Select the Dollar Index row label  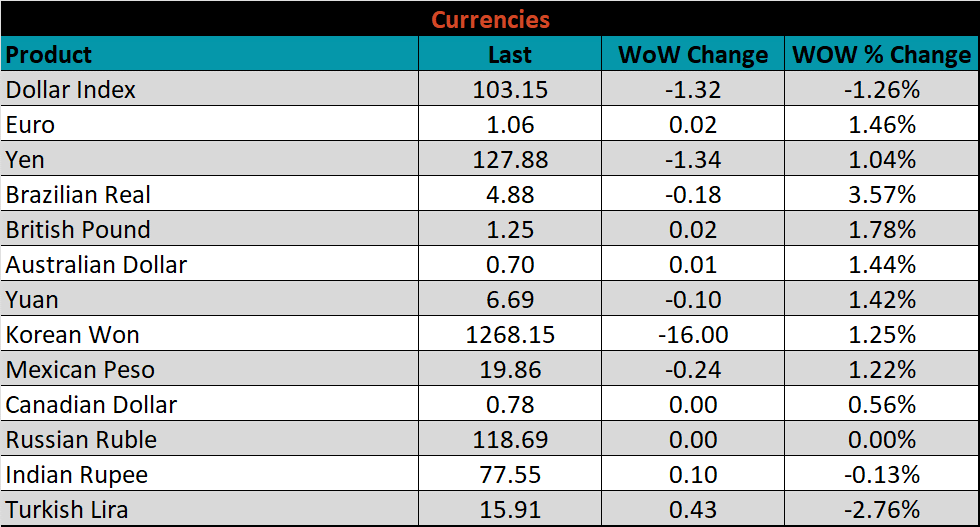(x=71, y=89)
